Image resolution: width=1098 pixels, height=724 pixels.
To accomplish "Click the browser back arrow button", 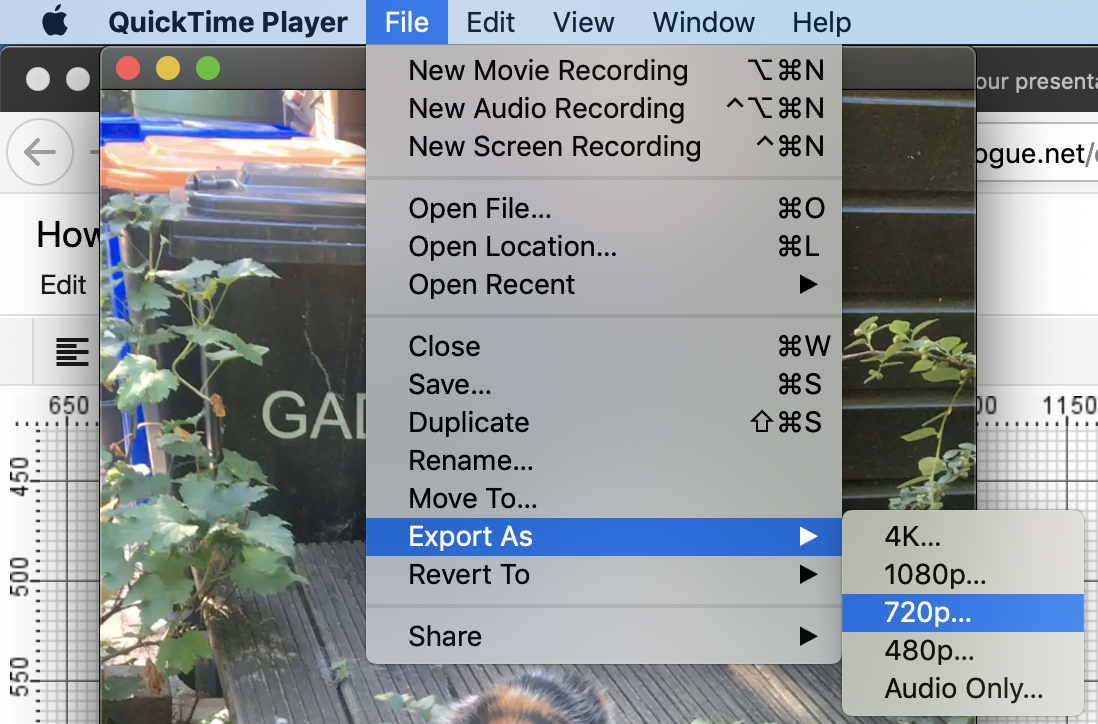I will click(x=39, y=153).
